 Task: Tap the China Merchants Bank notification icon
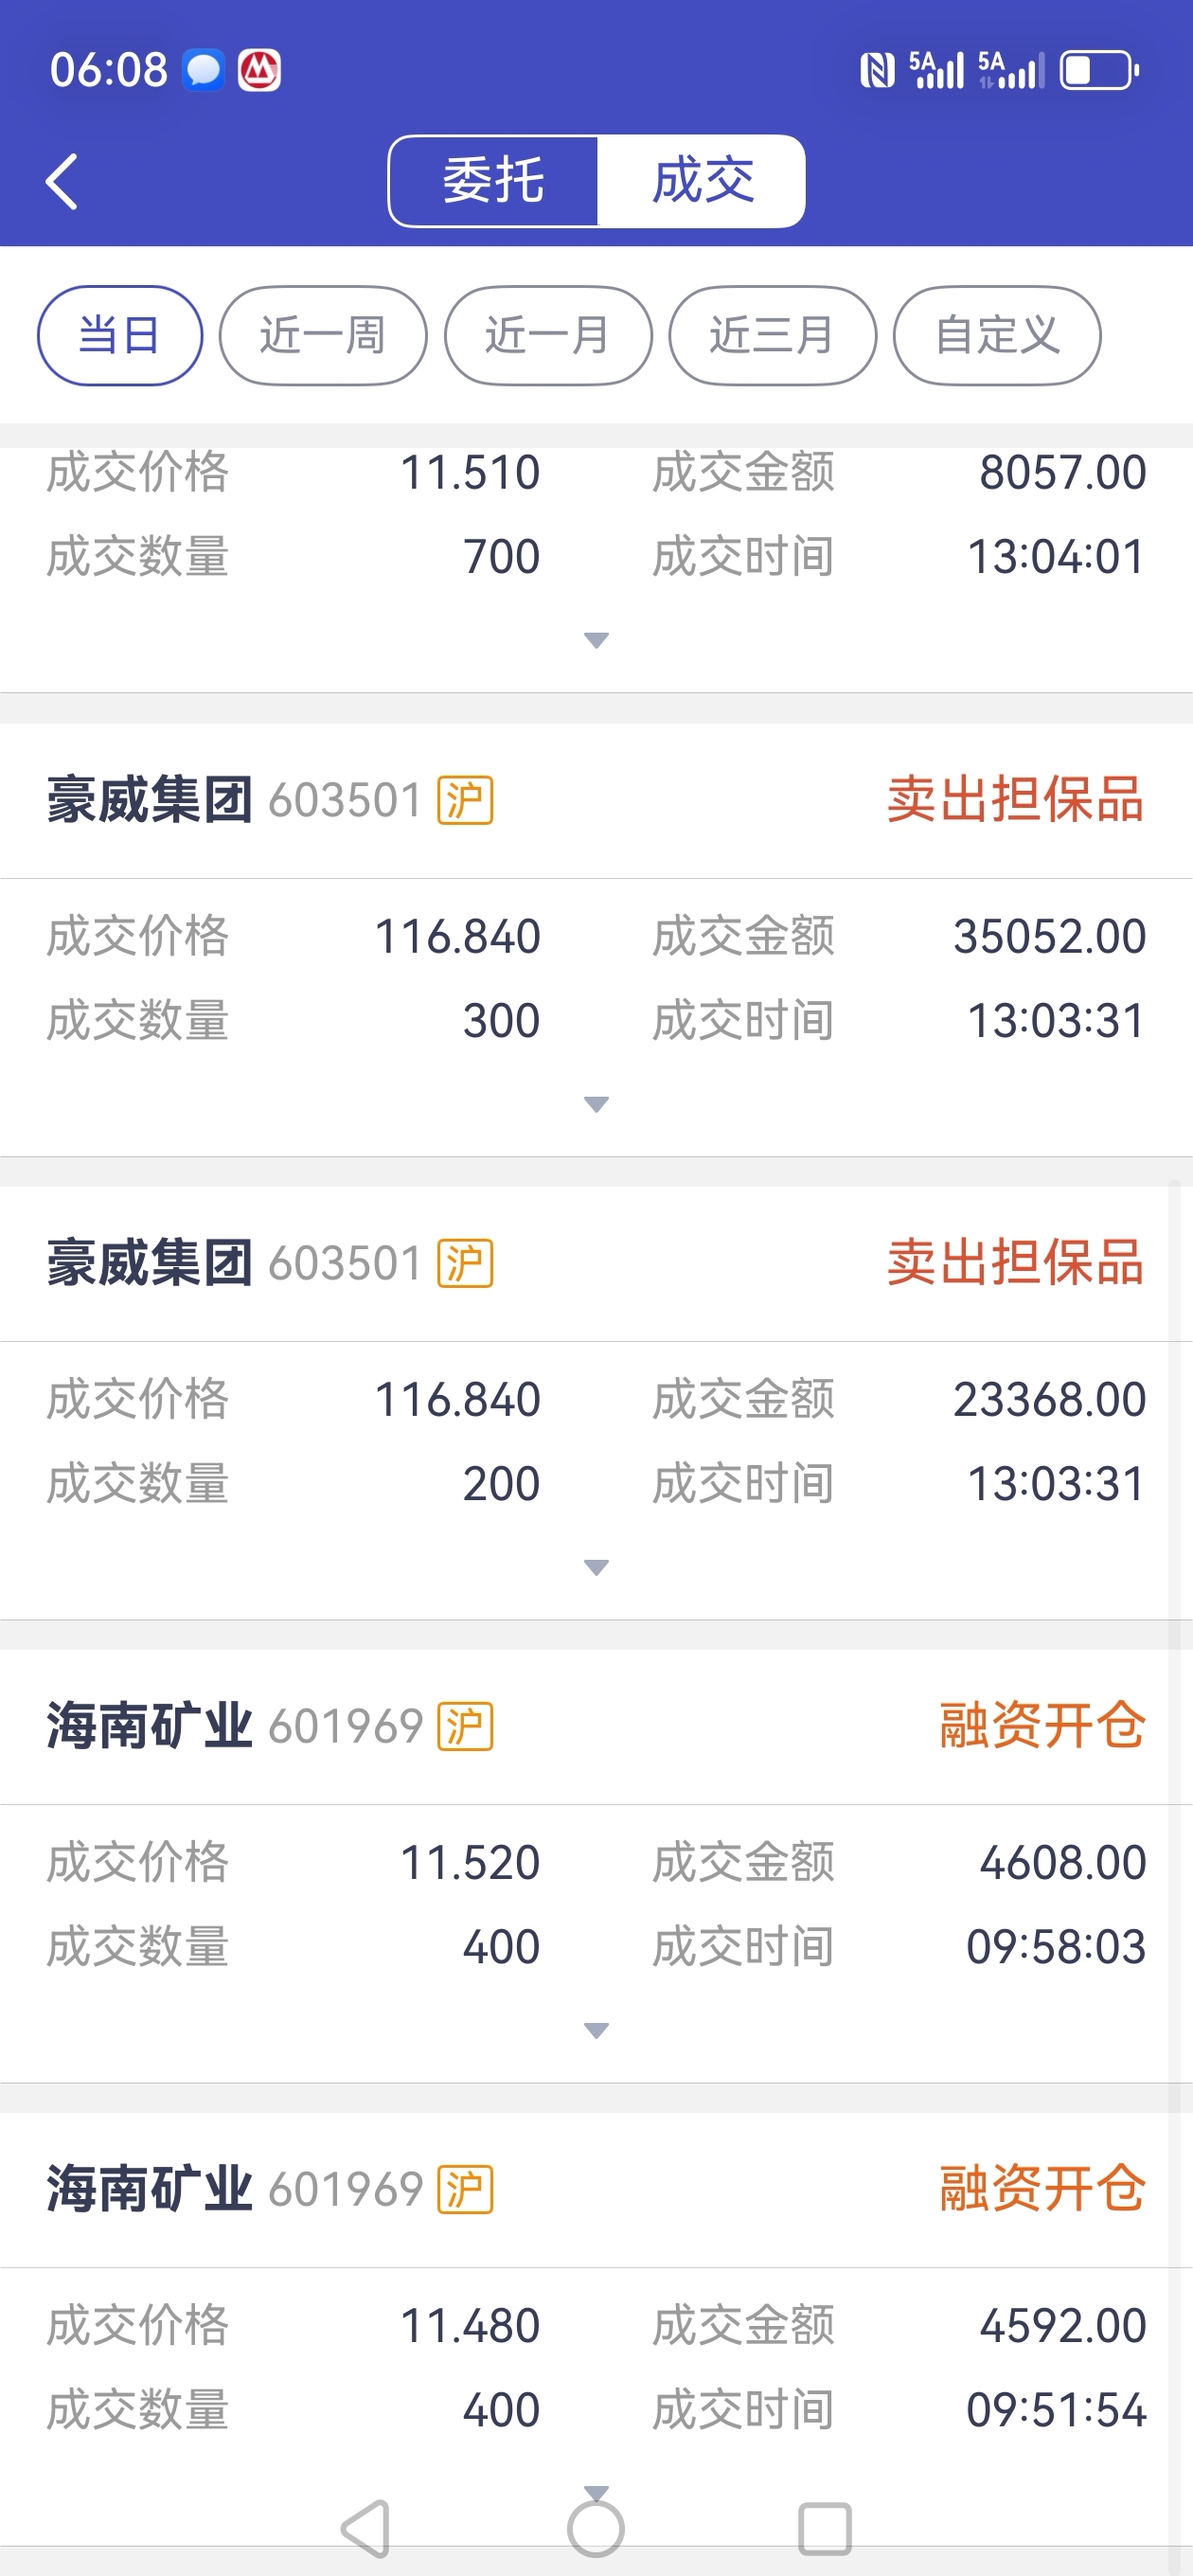(259, 71)
